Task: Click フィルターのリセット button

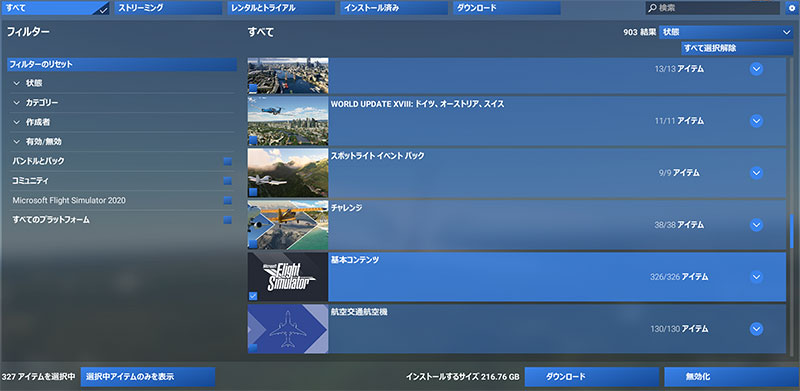Action: [x=122, y=64]
